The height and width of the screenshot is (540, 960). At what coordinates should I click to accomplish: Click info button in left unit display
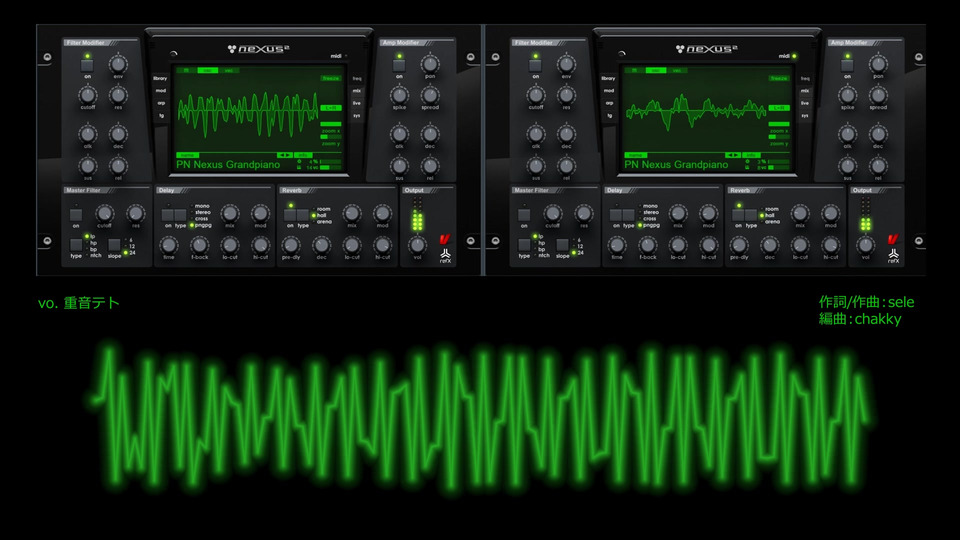(302, 156)
